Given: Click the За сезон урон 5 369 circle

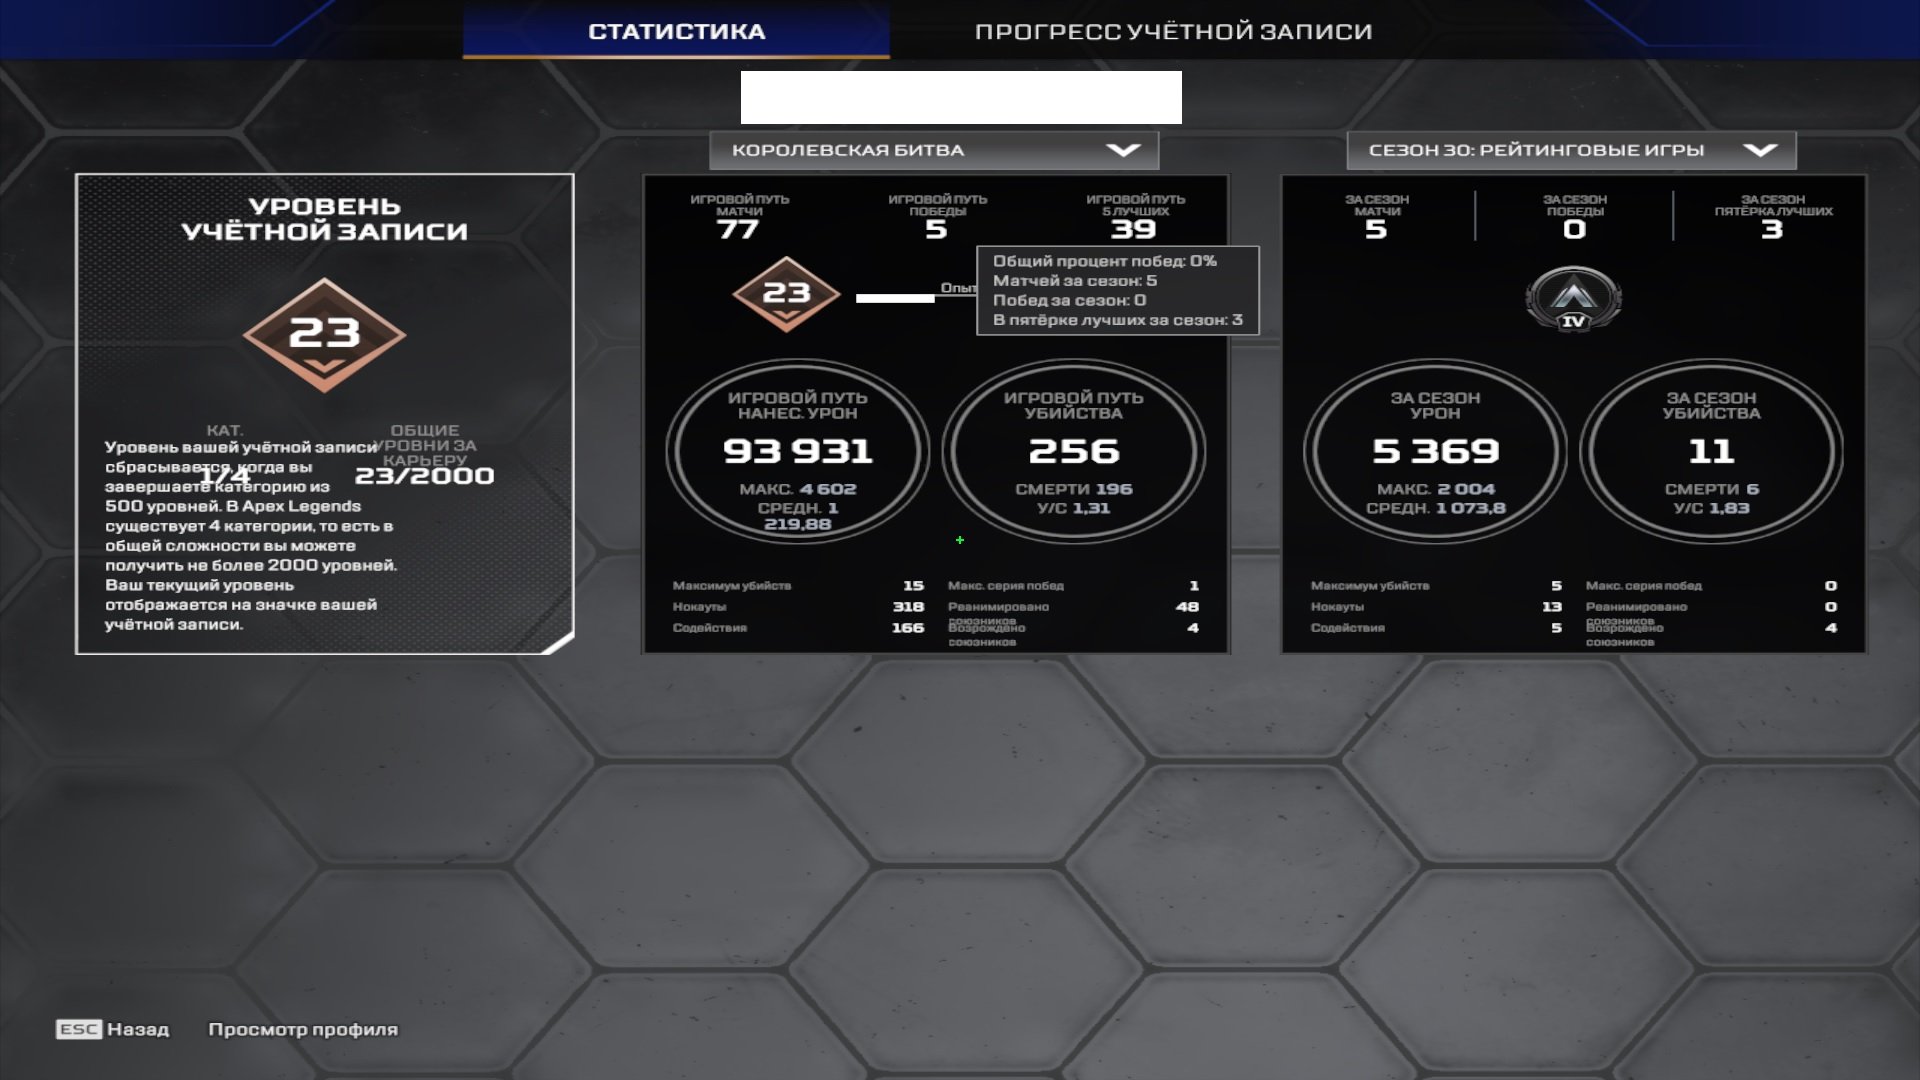Looking at the screenshot, I should point(1435,451).
